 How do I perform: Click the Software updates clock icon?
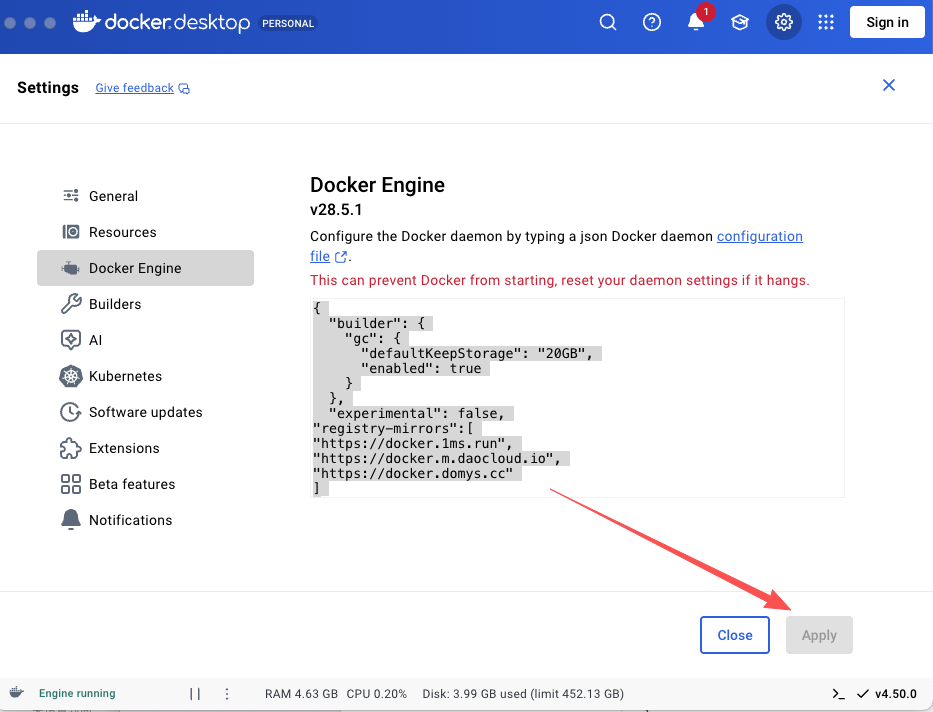pyautogui.click(x=70, y=412)
